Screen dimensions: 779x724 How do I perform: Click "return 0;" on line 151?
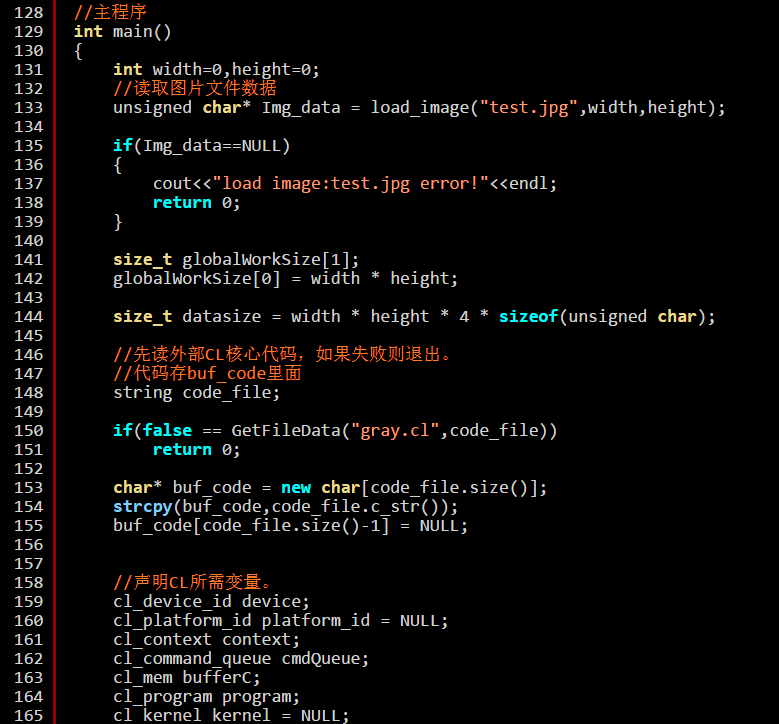[196, 450]
